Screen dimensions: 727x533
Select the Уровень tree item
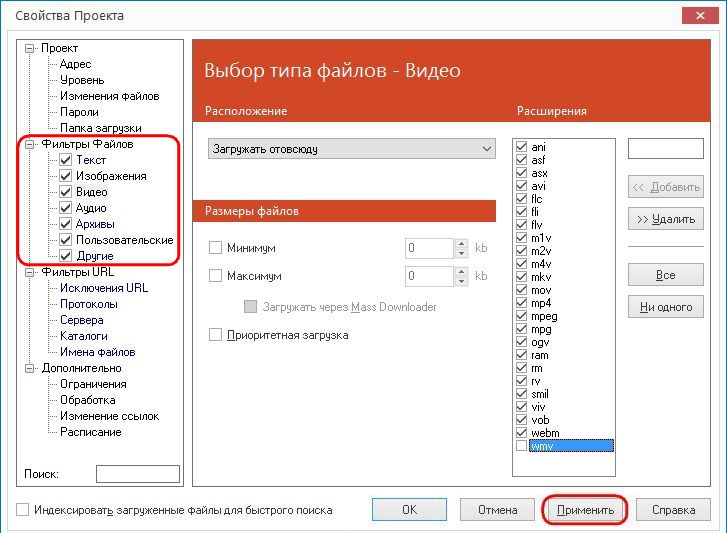point(82,80)
